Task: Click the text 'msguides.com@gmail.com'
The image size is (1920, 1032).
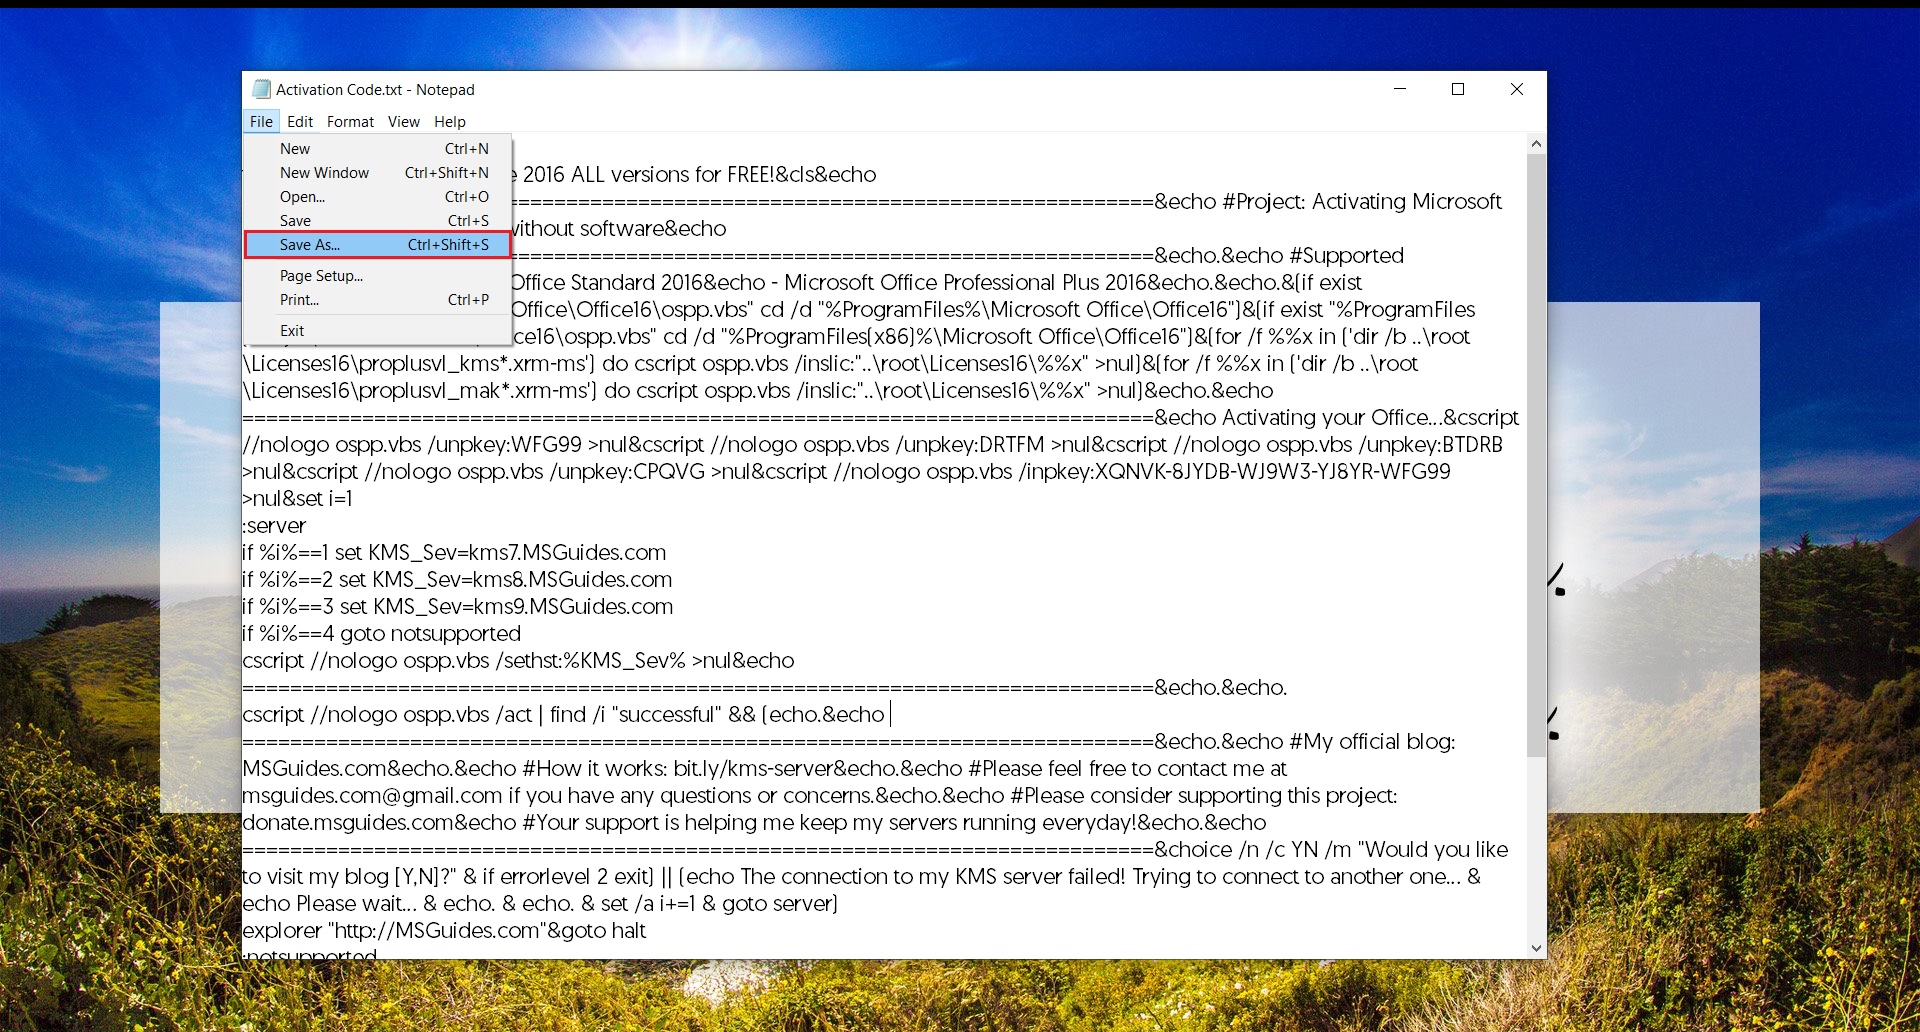Action: pos(372,795)
